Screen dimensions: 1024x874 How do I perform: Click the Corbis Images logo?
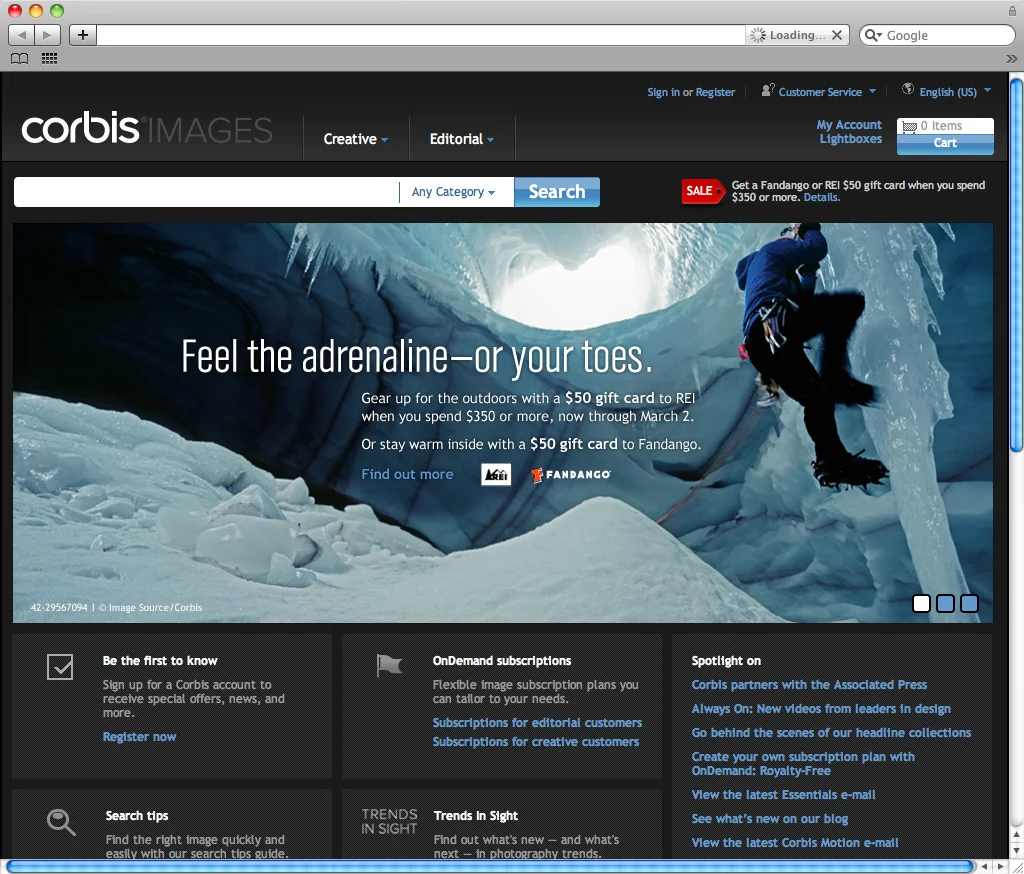coord(147,129)
